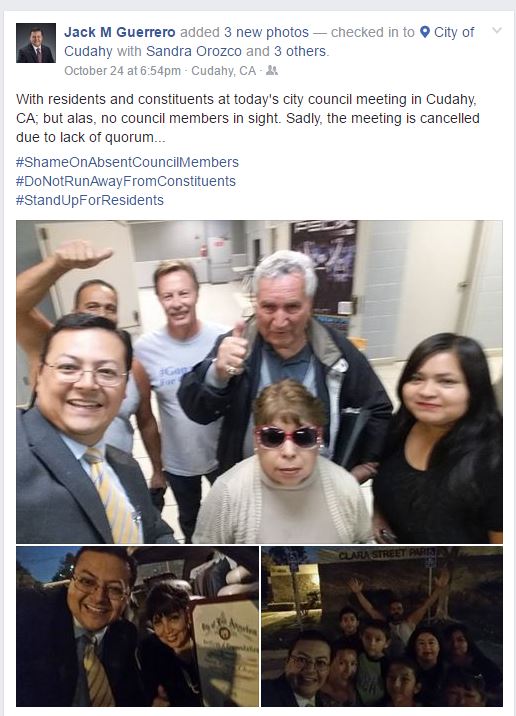Viewport: 516px width, 716px height.
Task: Click the location pin icon before City of Cudahy
Action: point(425,32)
